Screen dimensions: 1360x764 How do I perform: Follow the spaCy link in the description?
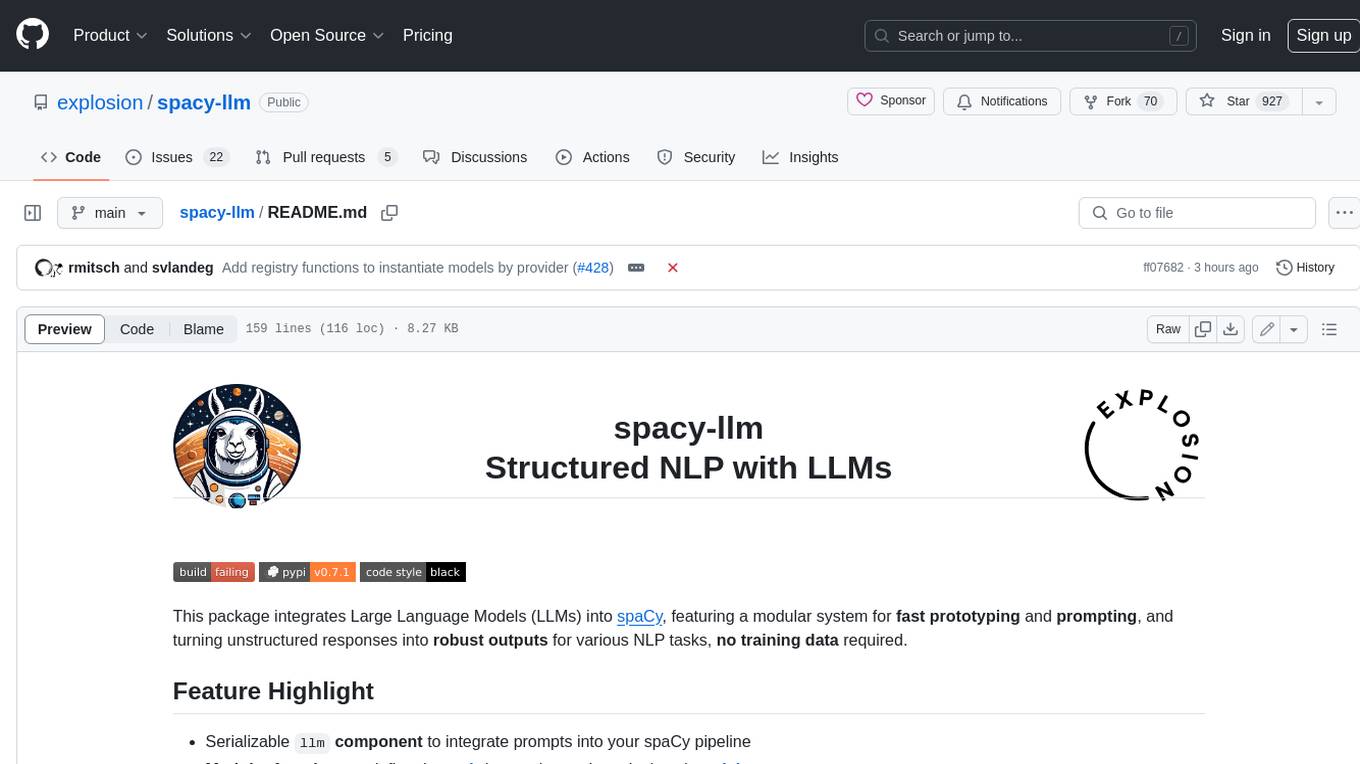(x=640, y=616)
